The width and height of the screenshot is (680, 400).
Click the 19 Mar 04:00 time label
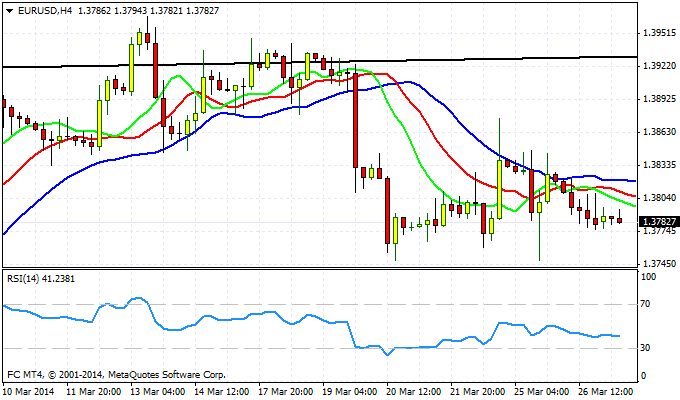(x=350, y=391)
